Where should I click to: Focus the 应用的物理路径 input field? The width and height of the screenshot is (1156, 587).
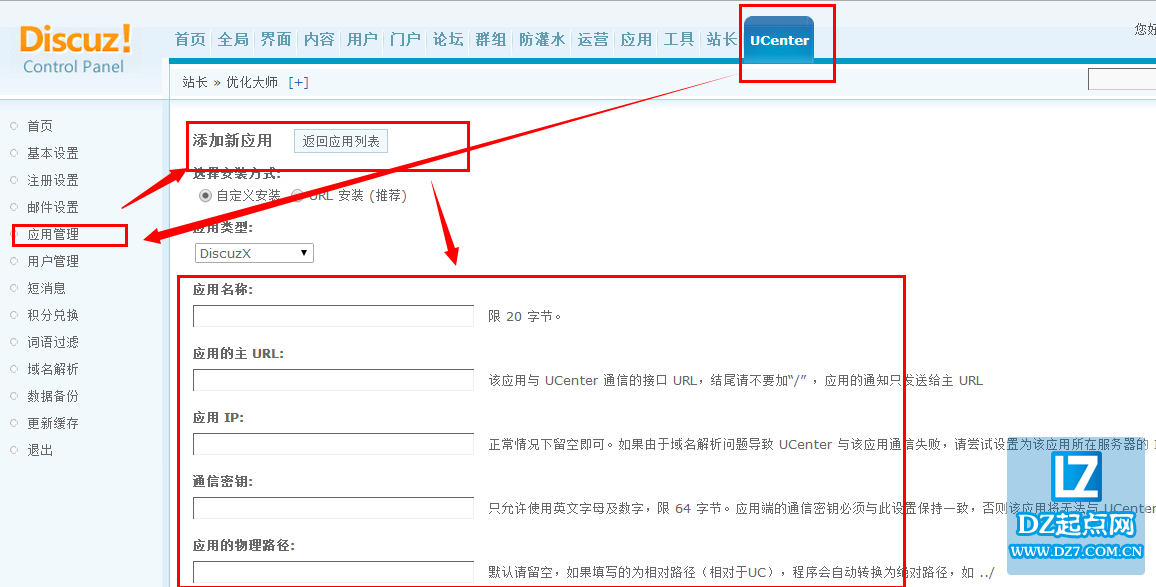click(x=333, y=572)
